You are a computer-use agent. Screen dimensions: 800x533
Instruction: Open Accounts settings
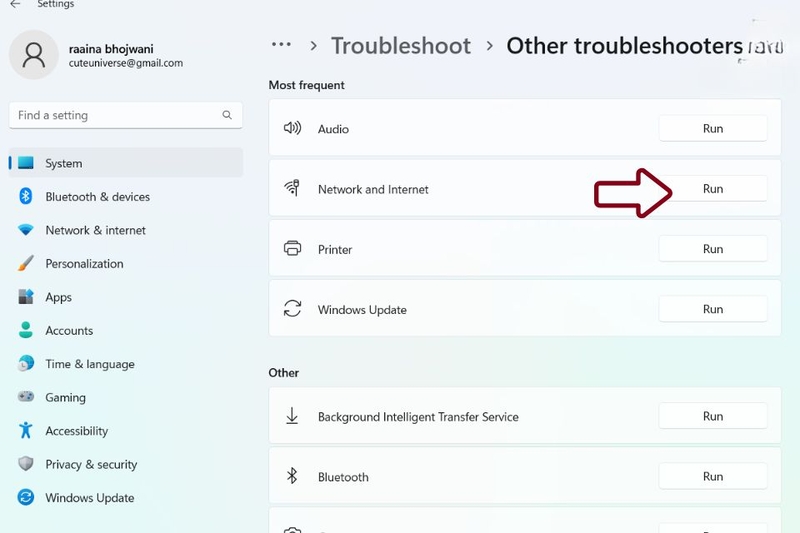pyautogui.click(x=126, y=331)
